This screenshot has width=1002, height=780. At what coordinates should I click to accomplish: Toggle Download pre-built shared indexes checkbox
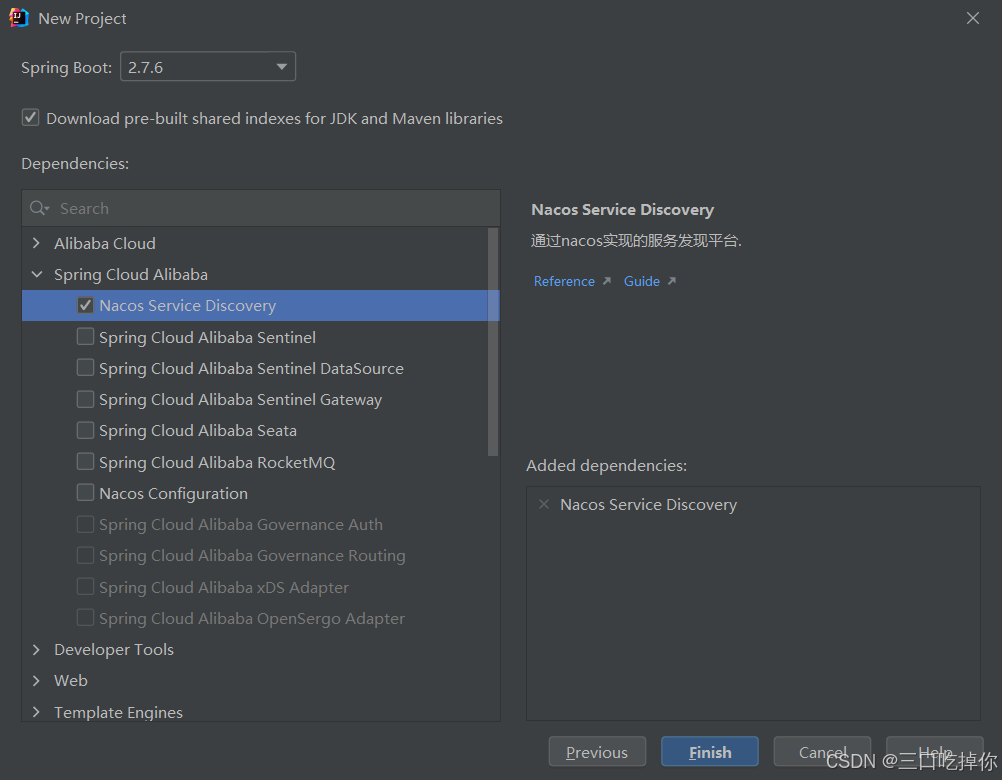coord(30,118)
